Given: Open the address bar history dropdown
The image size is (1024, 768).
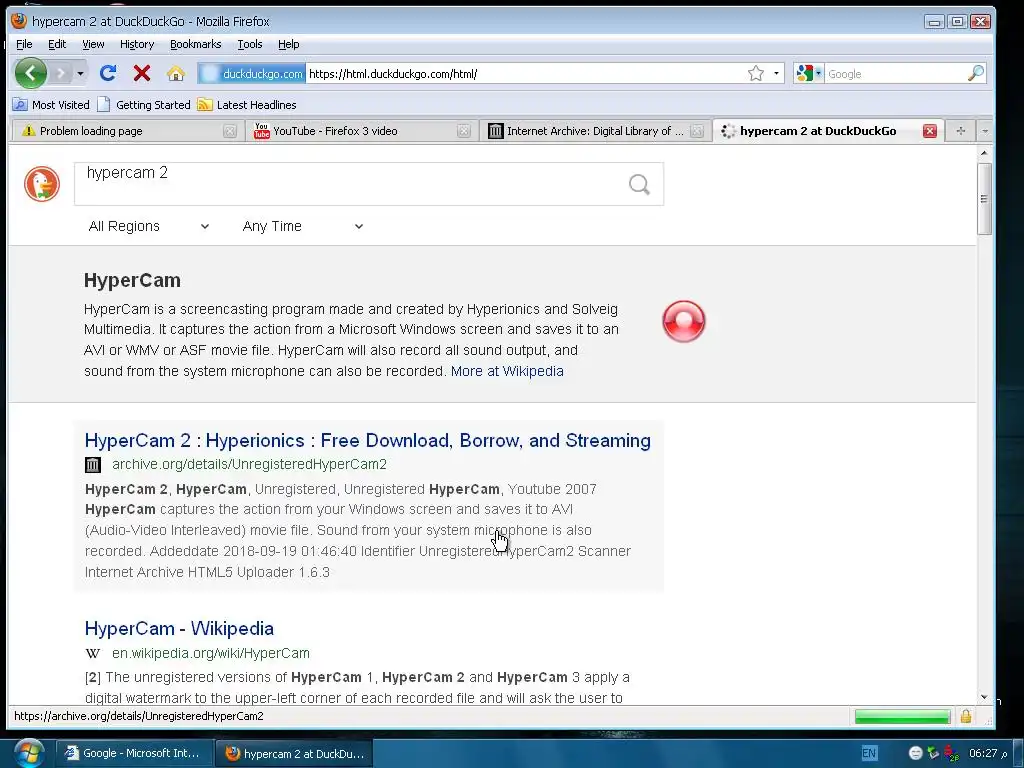Looking at the screenshot, I should [776, 74].
